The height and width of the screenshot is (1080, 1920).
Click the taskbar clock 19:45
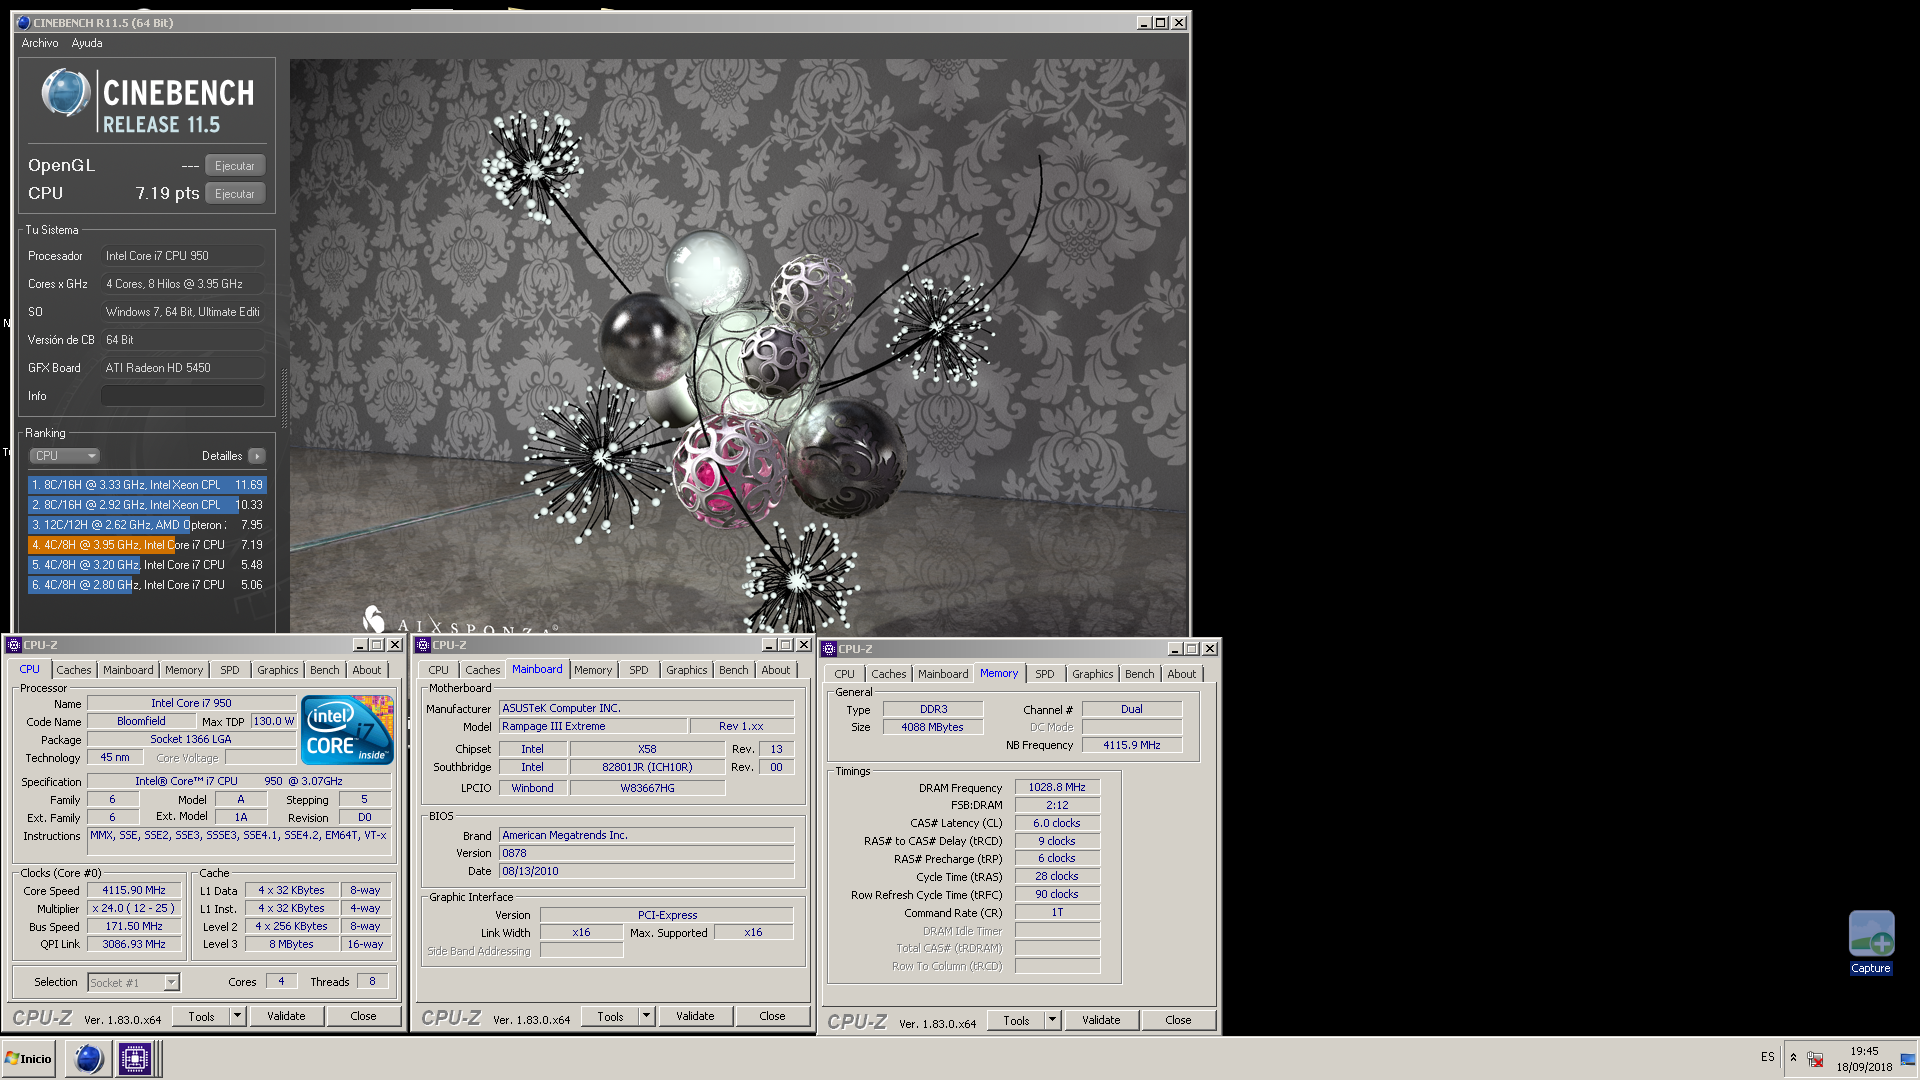pos(1864,1051)
